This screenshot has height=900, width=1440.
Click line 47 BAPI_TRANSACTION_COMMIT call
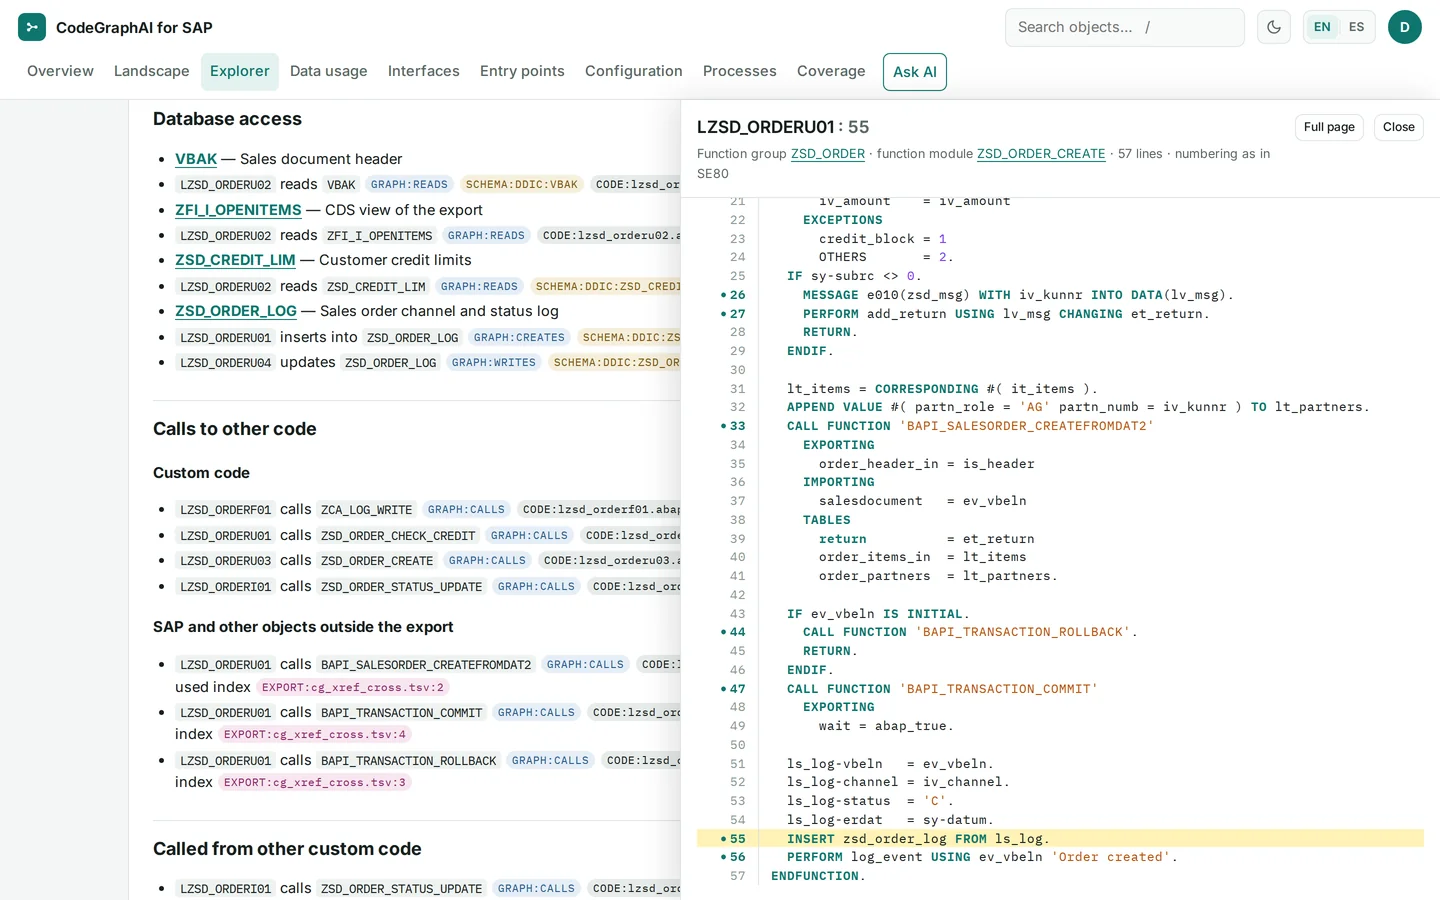[x=942, y=689]
